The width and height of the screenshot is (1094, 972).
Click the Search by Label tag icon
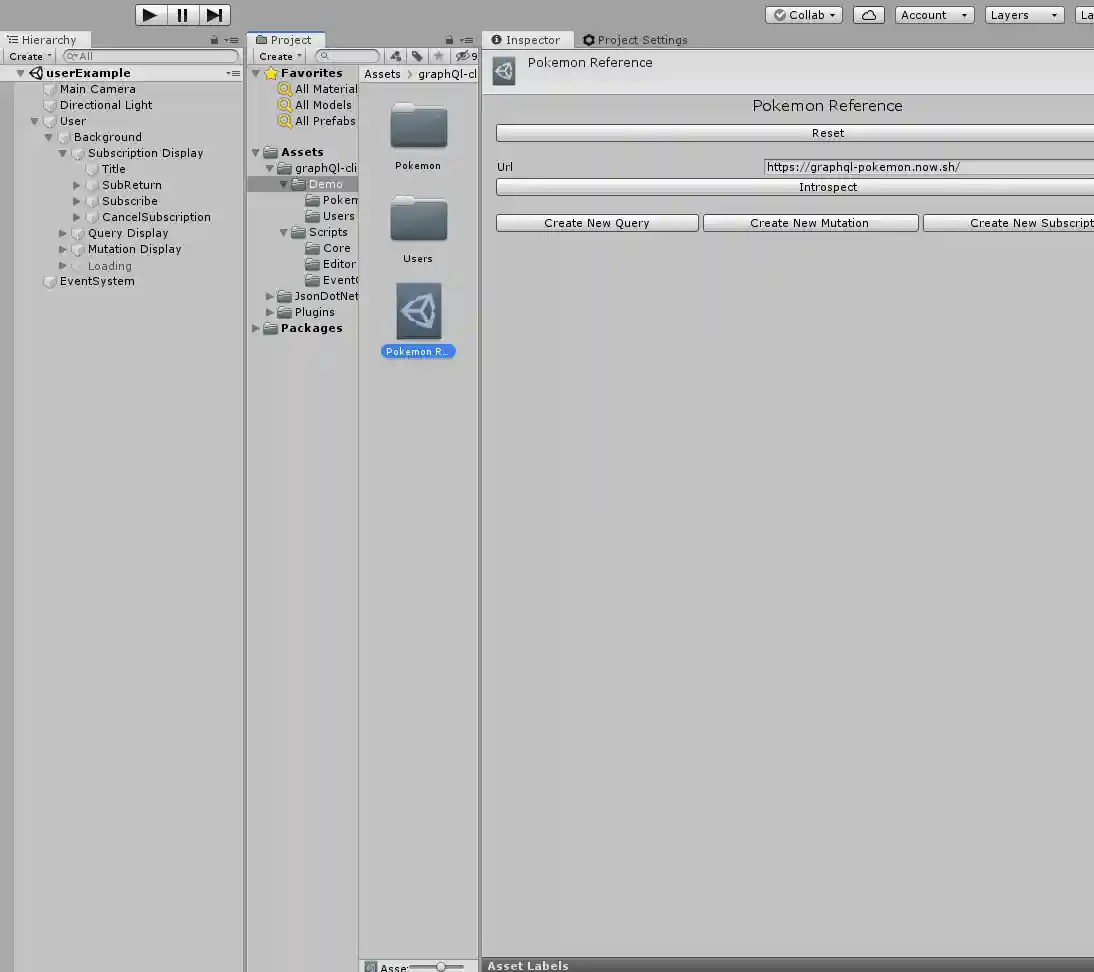click(417, 56)
